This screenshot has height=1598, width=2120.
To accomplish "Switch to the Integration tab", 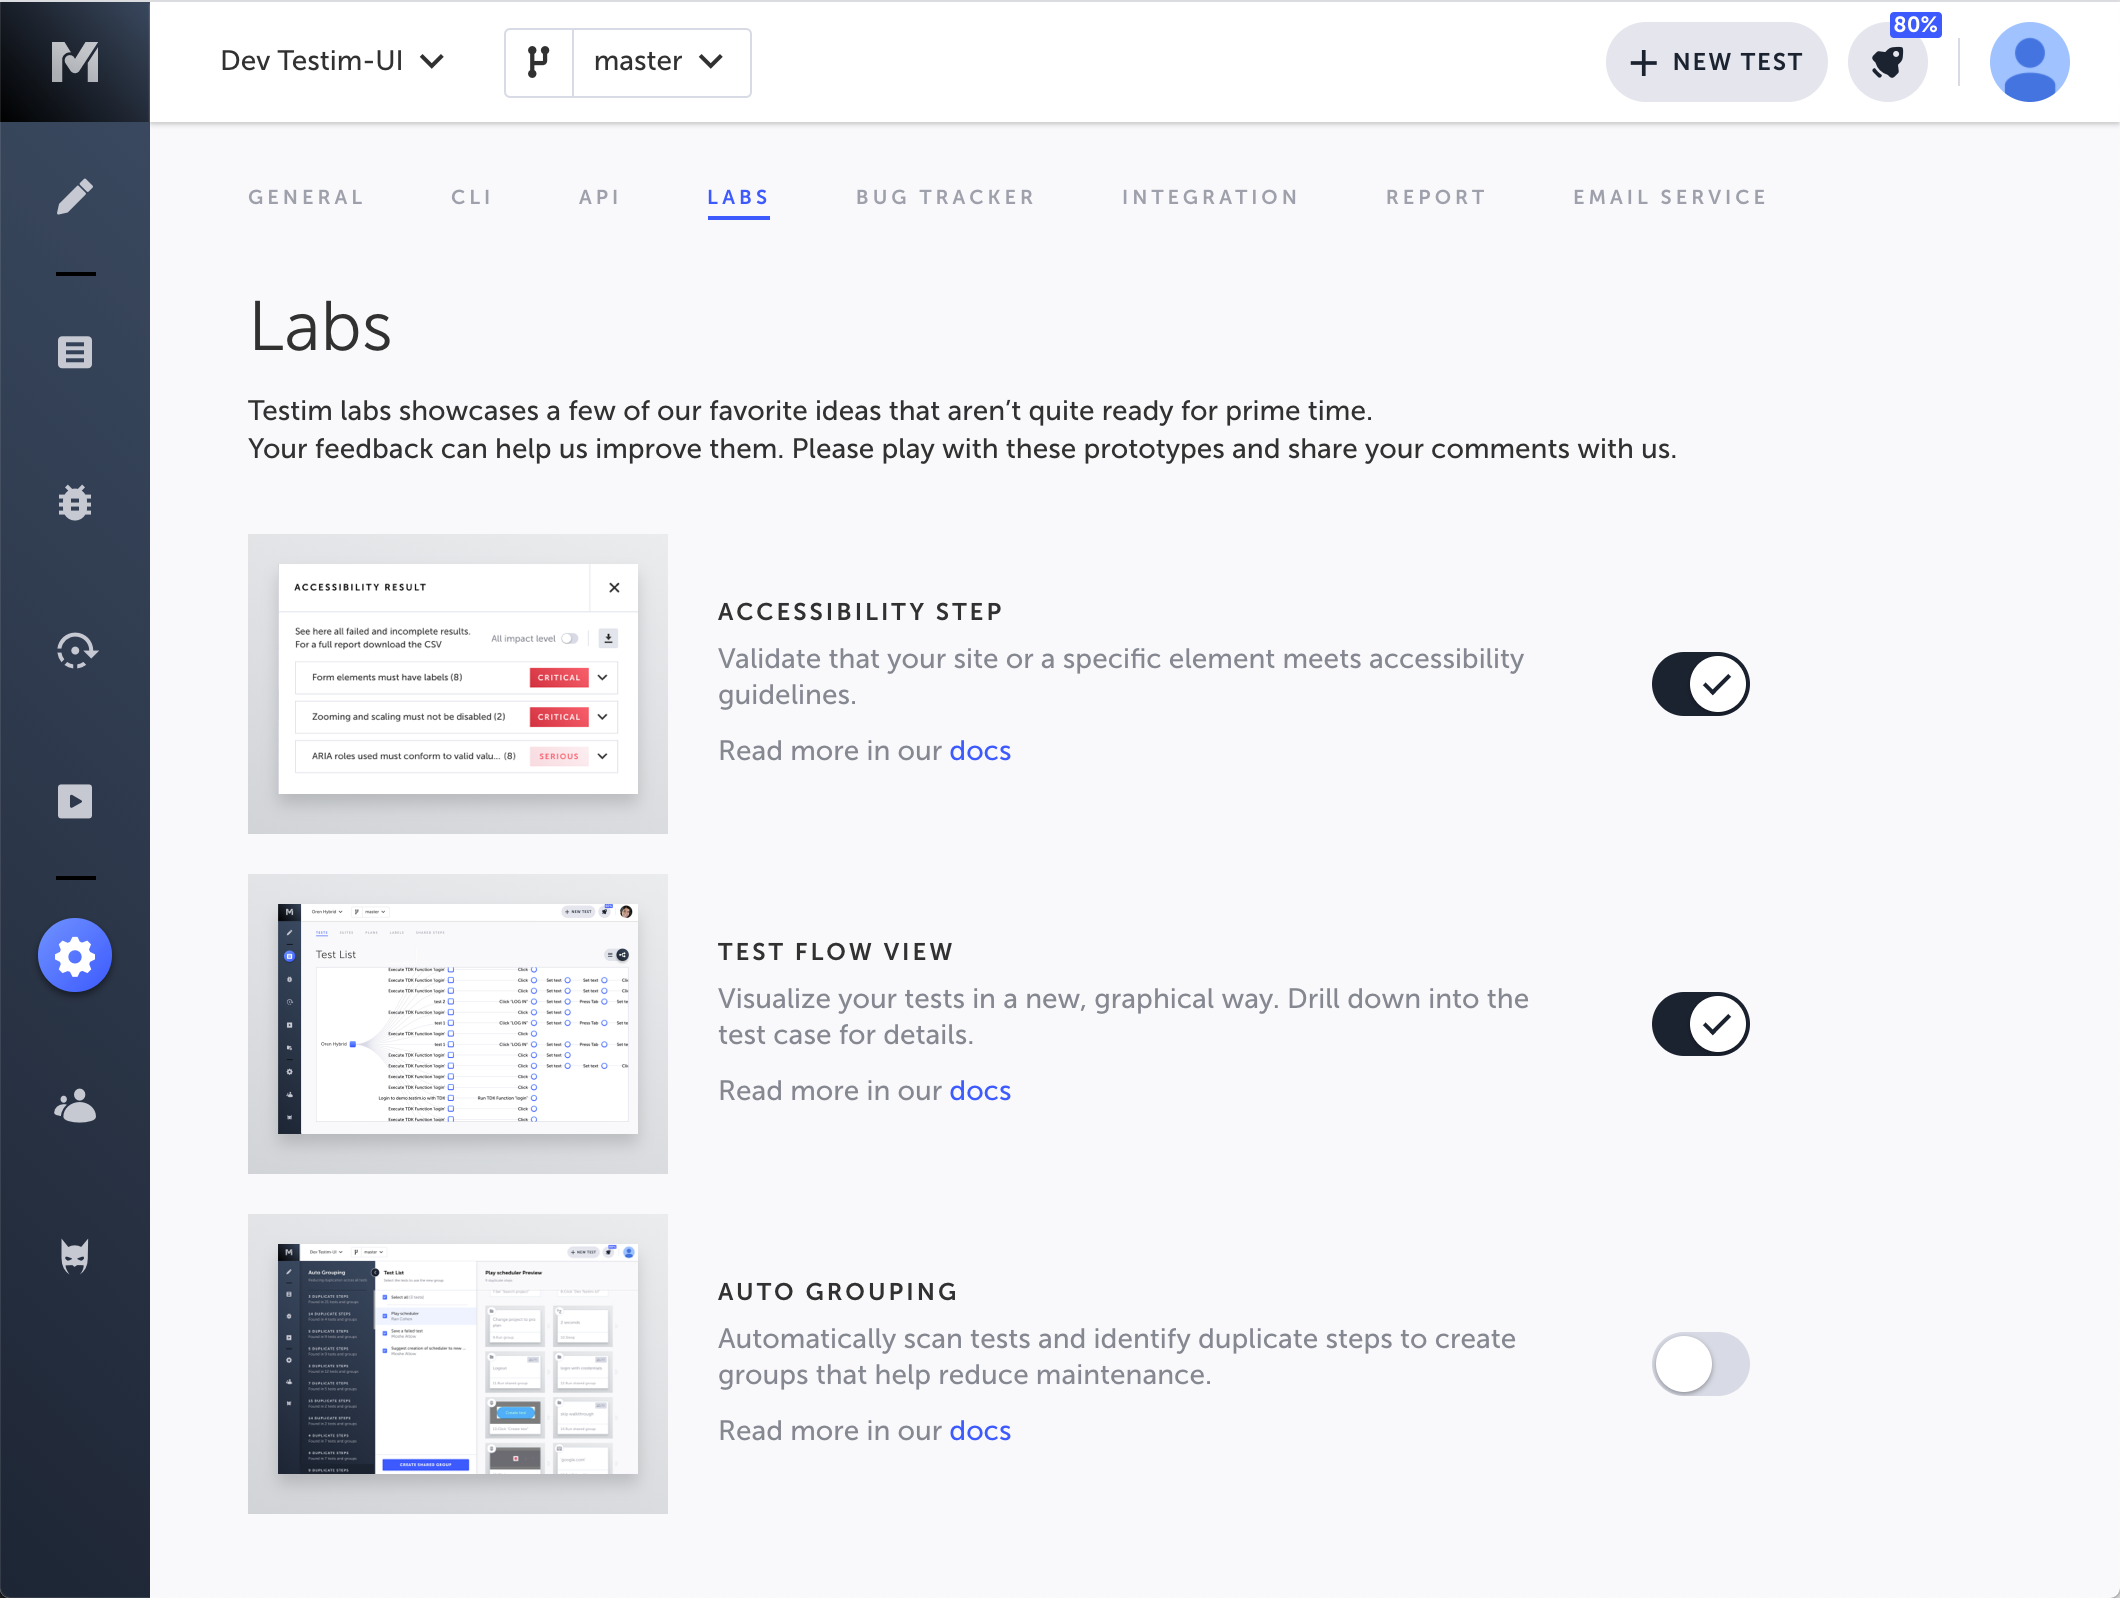I will pos(1210,197).
